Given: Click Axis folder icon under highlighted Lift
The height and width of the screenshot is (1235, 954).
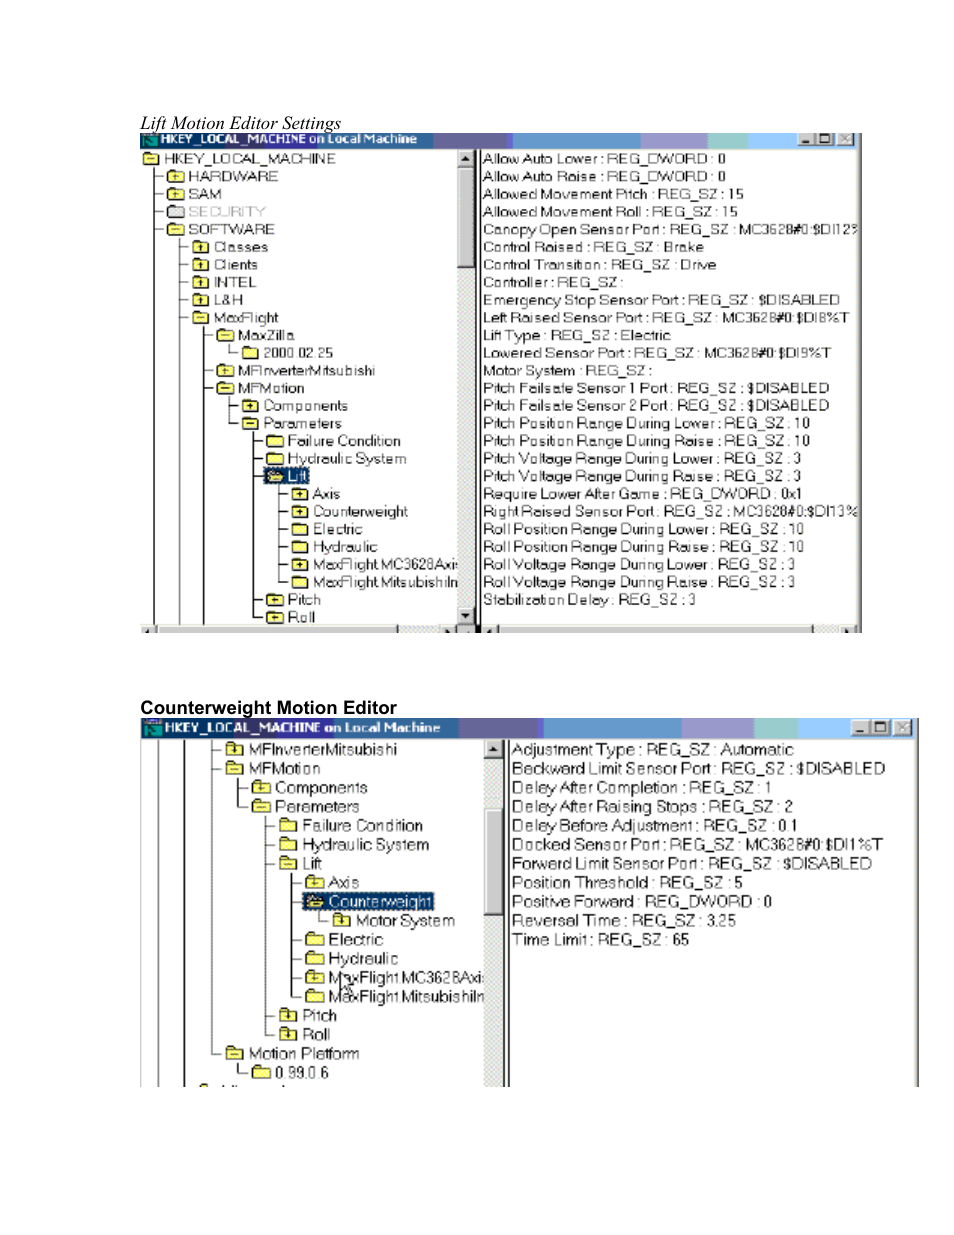Looking at the screenshot, I should coord(300,494).
